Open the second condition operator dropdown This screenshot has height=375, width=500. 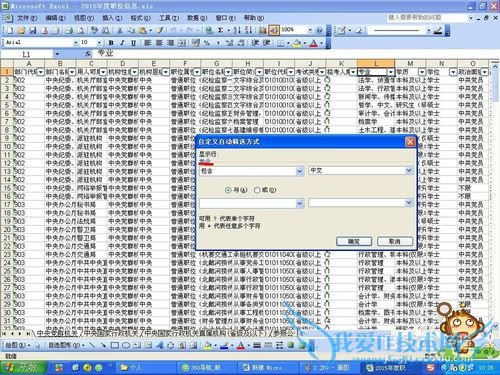(299, 203)
